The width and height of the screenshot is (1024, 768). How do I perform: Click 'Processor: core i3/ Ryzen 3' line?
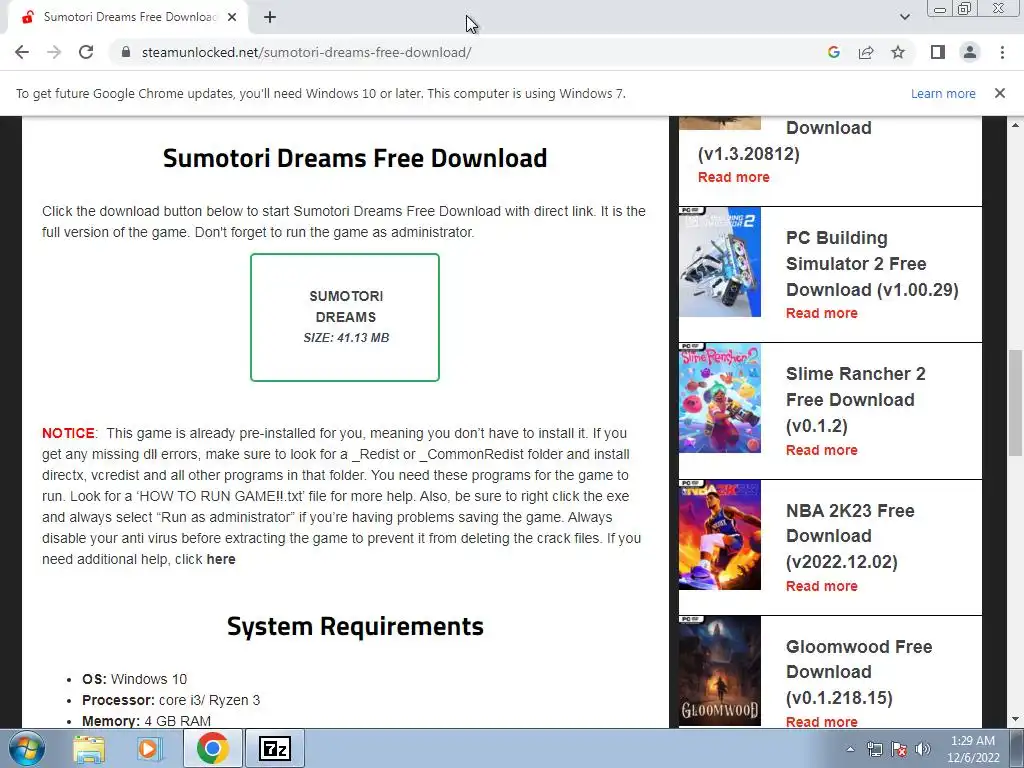[x=171, y=700]
